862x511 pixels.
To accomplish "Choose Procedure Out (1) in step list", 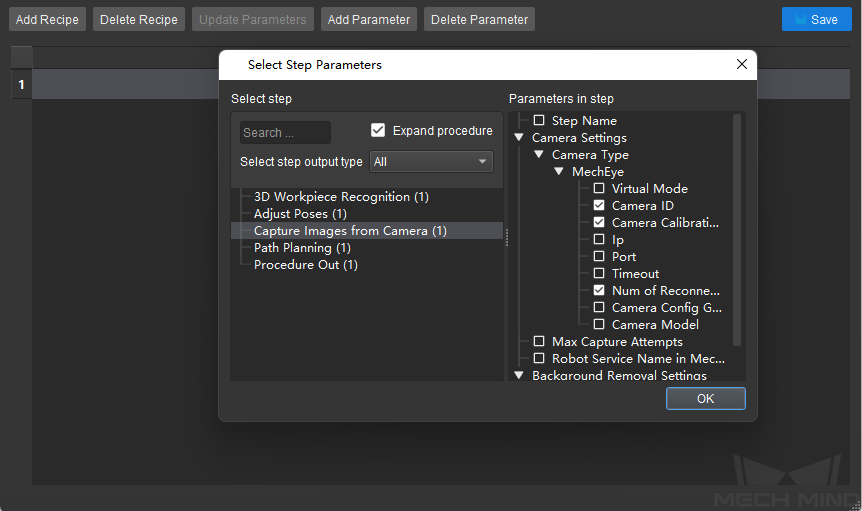I will tap(306, 265).
